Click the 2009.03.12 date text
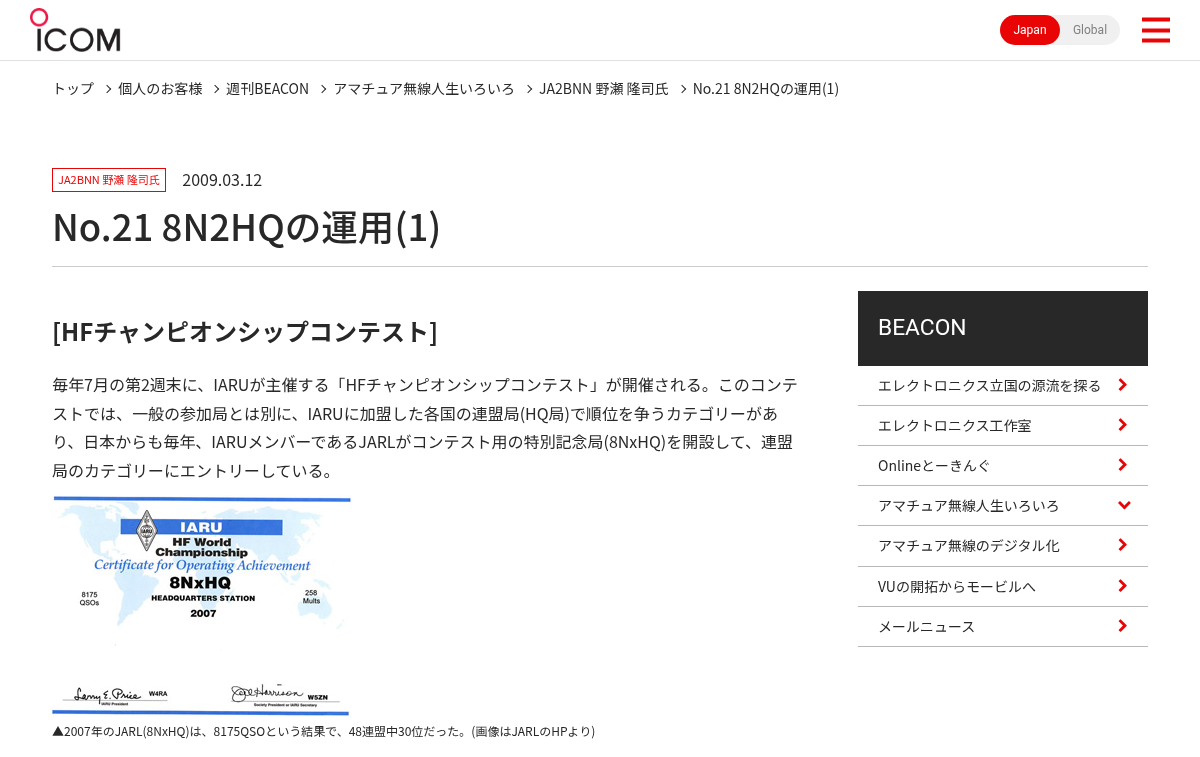 pyautogui.click(x=222, y=180)
